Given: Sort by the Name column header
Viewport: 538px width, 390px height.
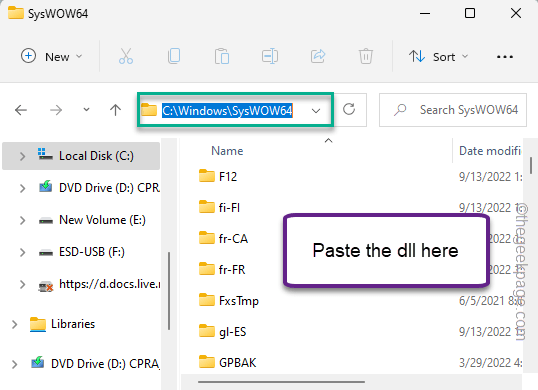Looking at the screenshot, I should click(x=227, y=151).
